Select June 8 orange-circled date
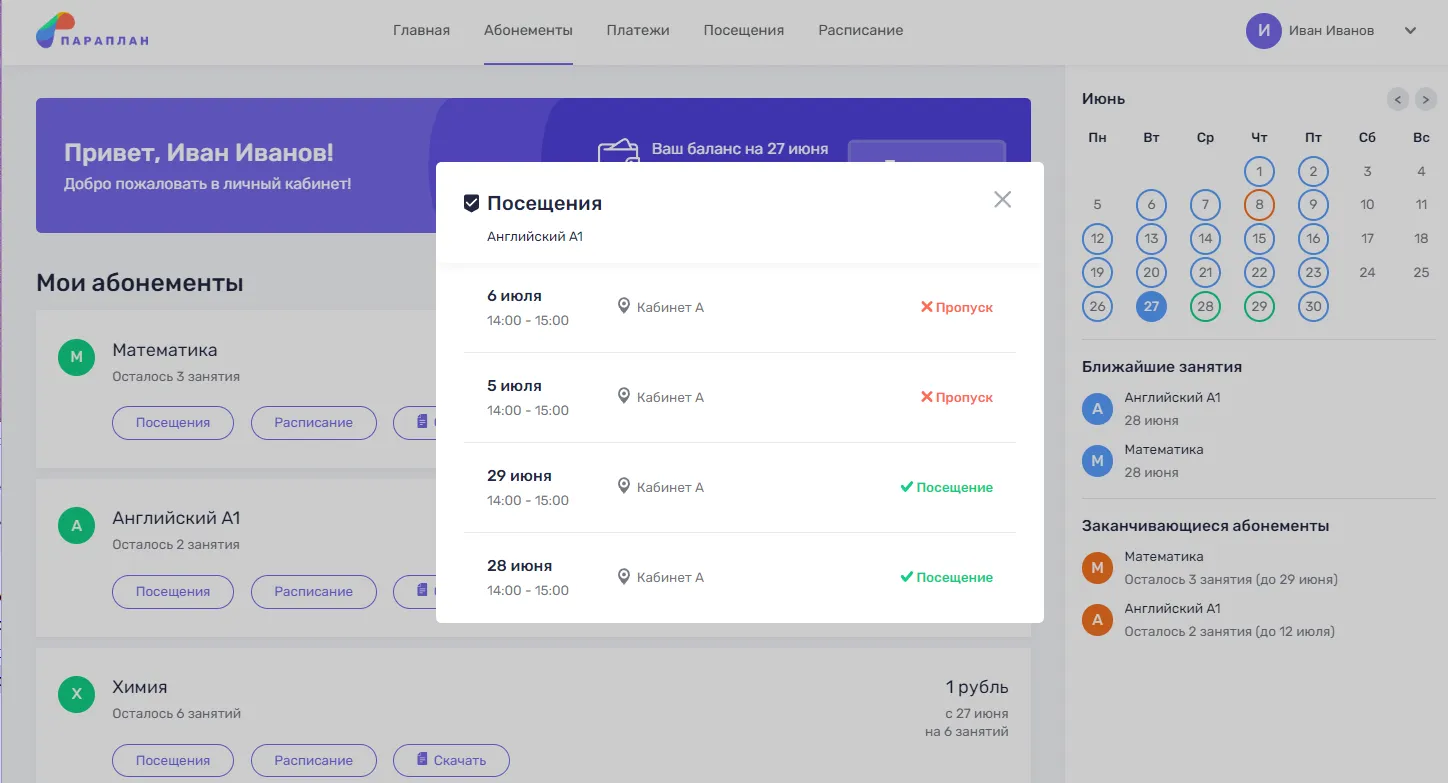Viewport: 1448px width, 783px height. pos(1259,205)
